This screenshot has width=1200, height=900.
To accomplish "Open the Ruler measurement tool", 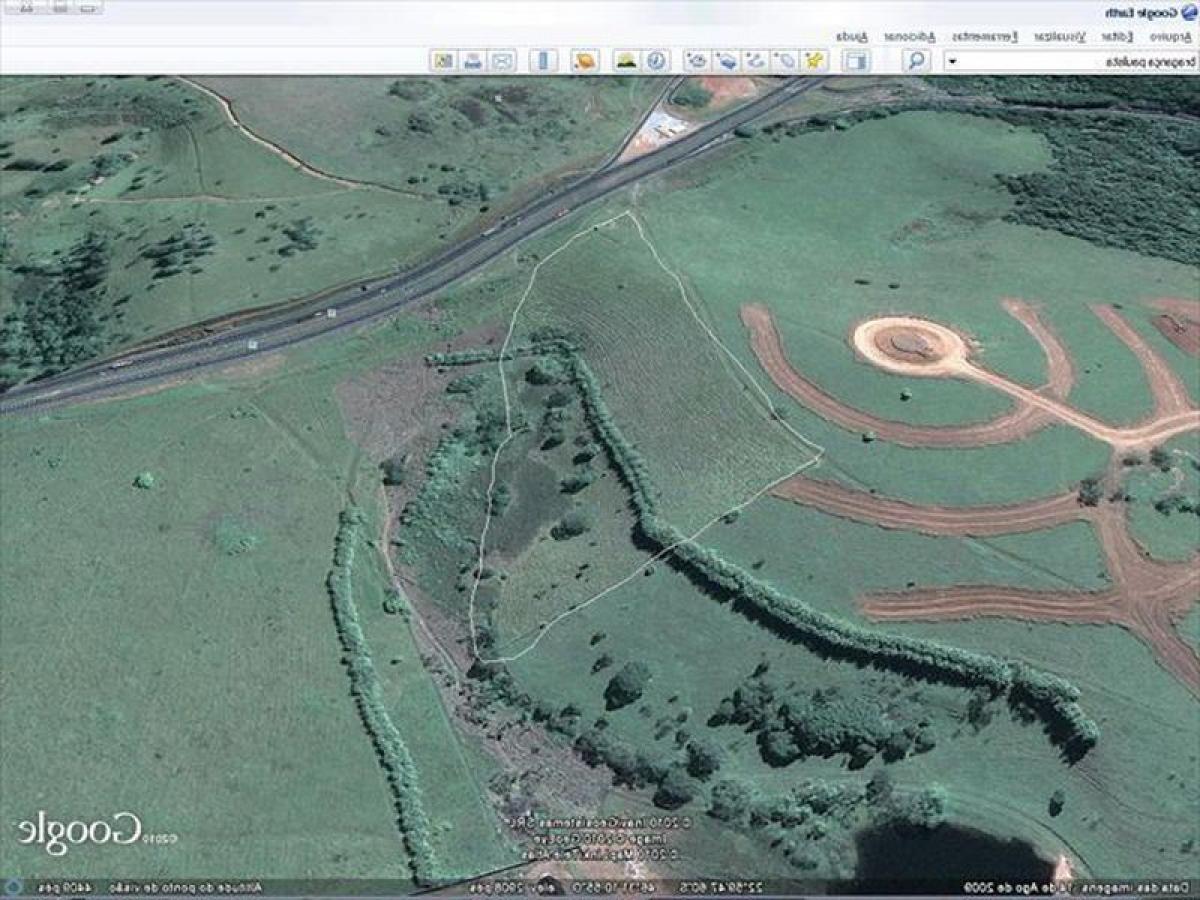I will (543, 58).
